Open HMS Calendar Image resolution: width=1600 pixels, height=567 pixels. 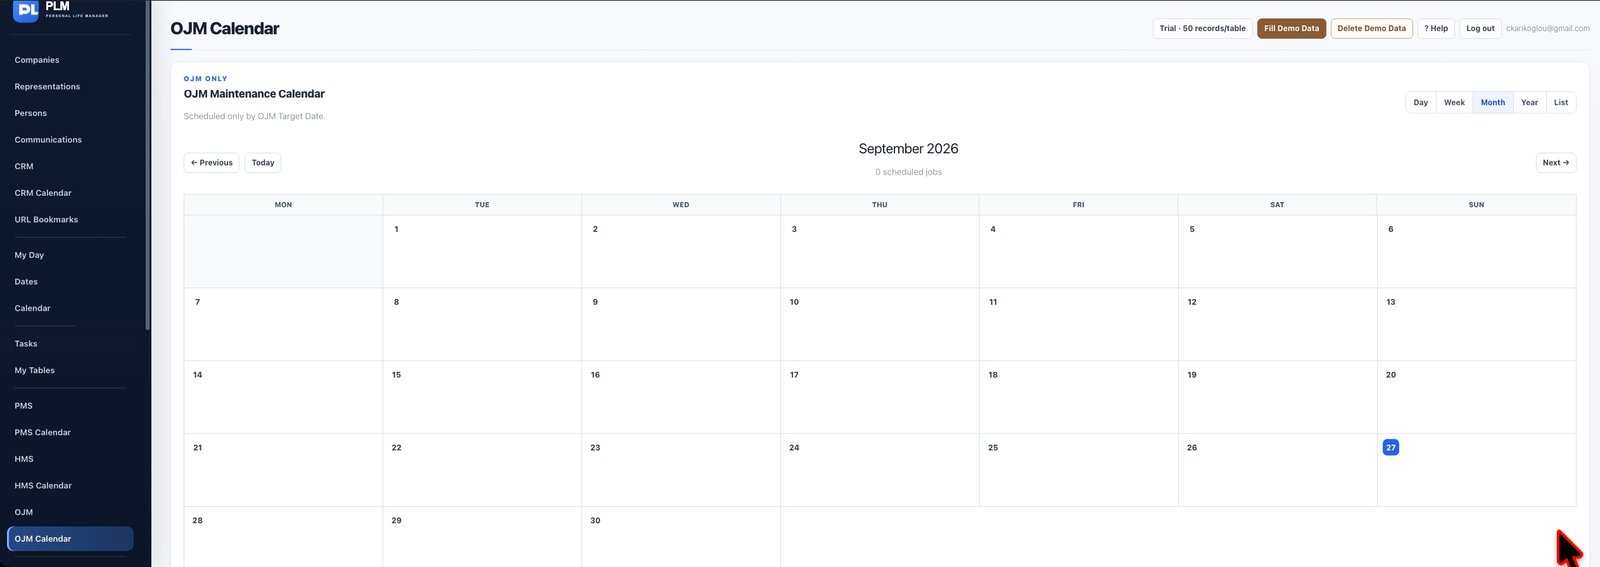pos(43,486)
